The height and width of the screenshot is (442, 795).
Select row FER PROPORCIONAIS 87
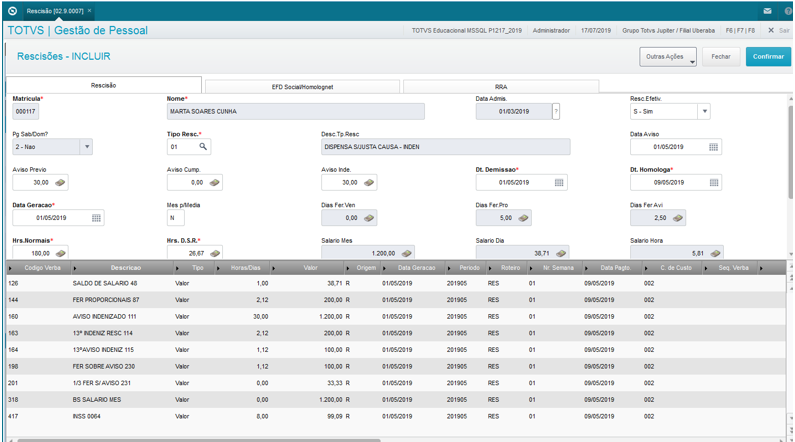pyautogui.click(x=395, y=300)
